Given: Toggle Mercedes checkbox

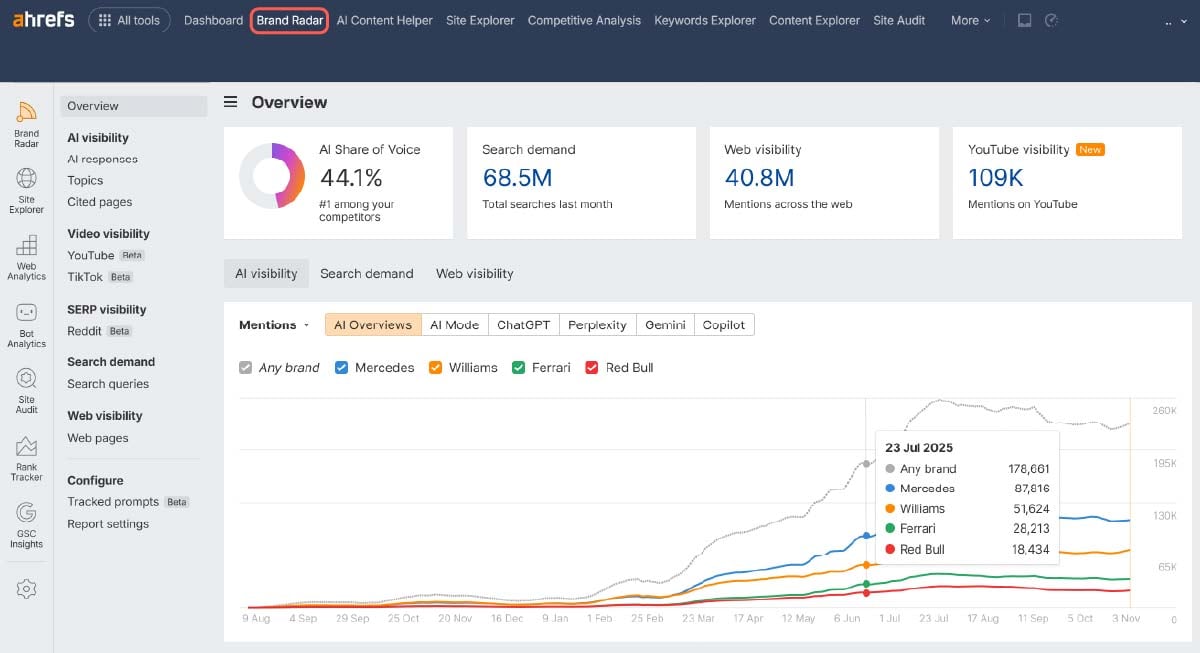Looking at the screenshot, I should [342, 368].
